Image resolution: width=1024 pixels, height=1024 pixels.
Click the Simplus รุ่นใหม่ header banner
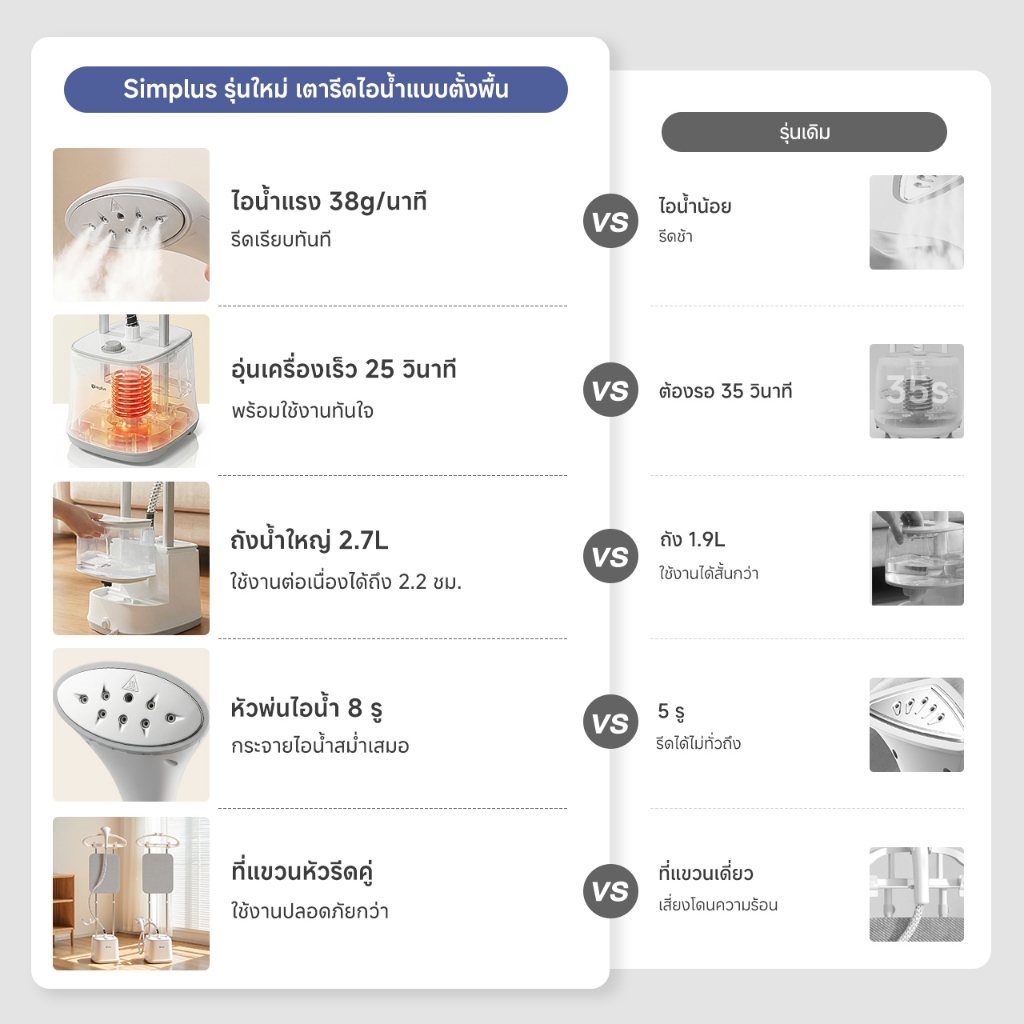click(x=316, y=89)
